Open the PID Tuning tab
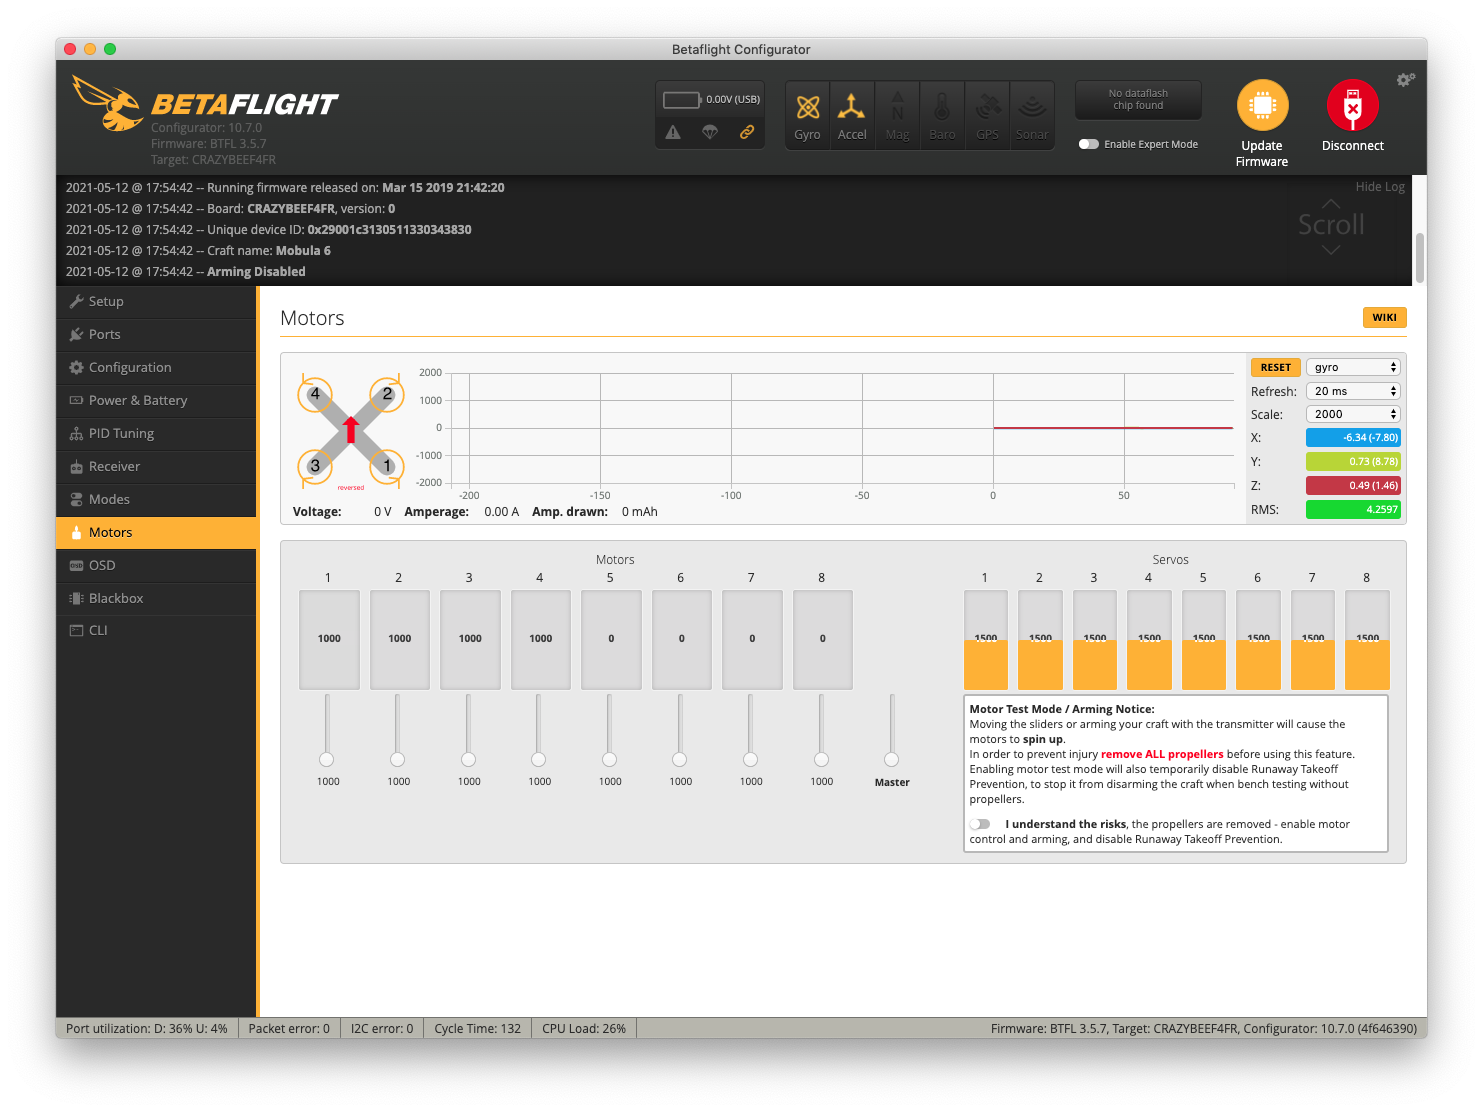The height and width of the screenshot is (1112, 1483). 156,433
